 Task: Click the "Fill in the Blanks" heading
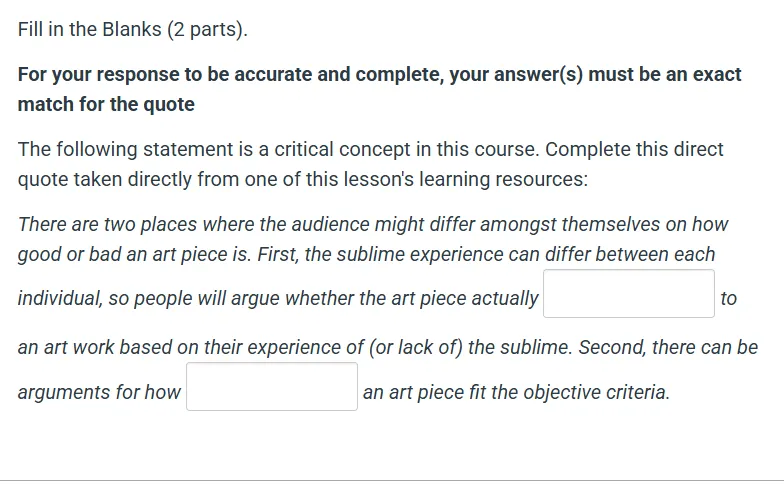132,30
